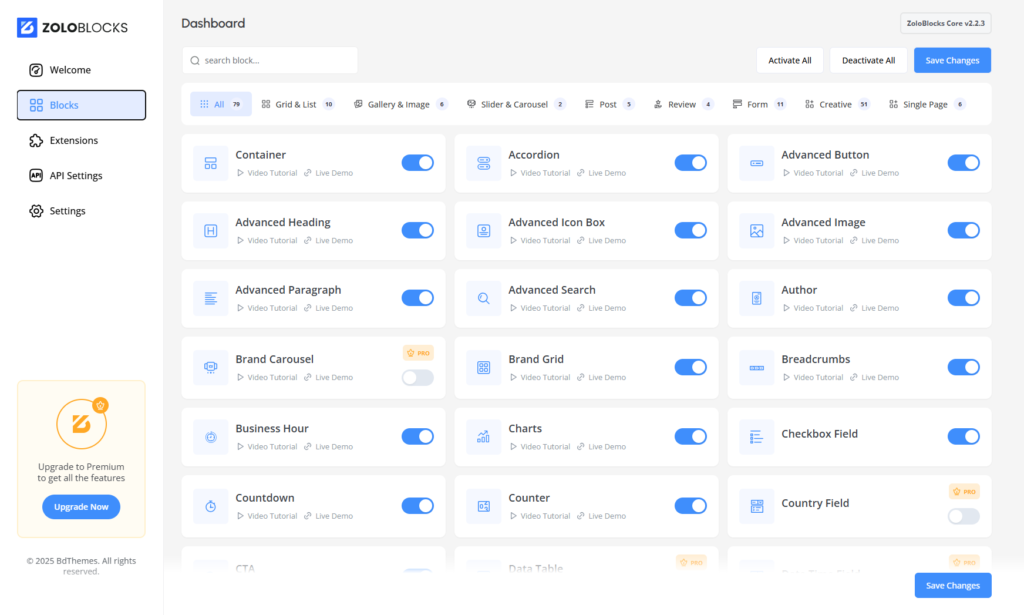
Task: Toggle the Author block off
Action: coord(963,298)
